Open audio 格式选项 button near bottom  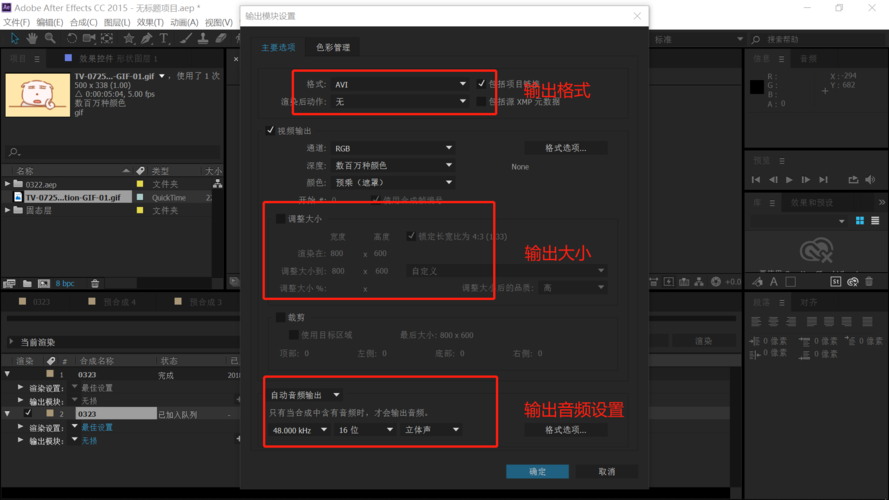pos(566,430)
